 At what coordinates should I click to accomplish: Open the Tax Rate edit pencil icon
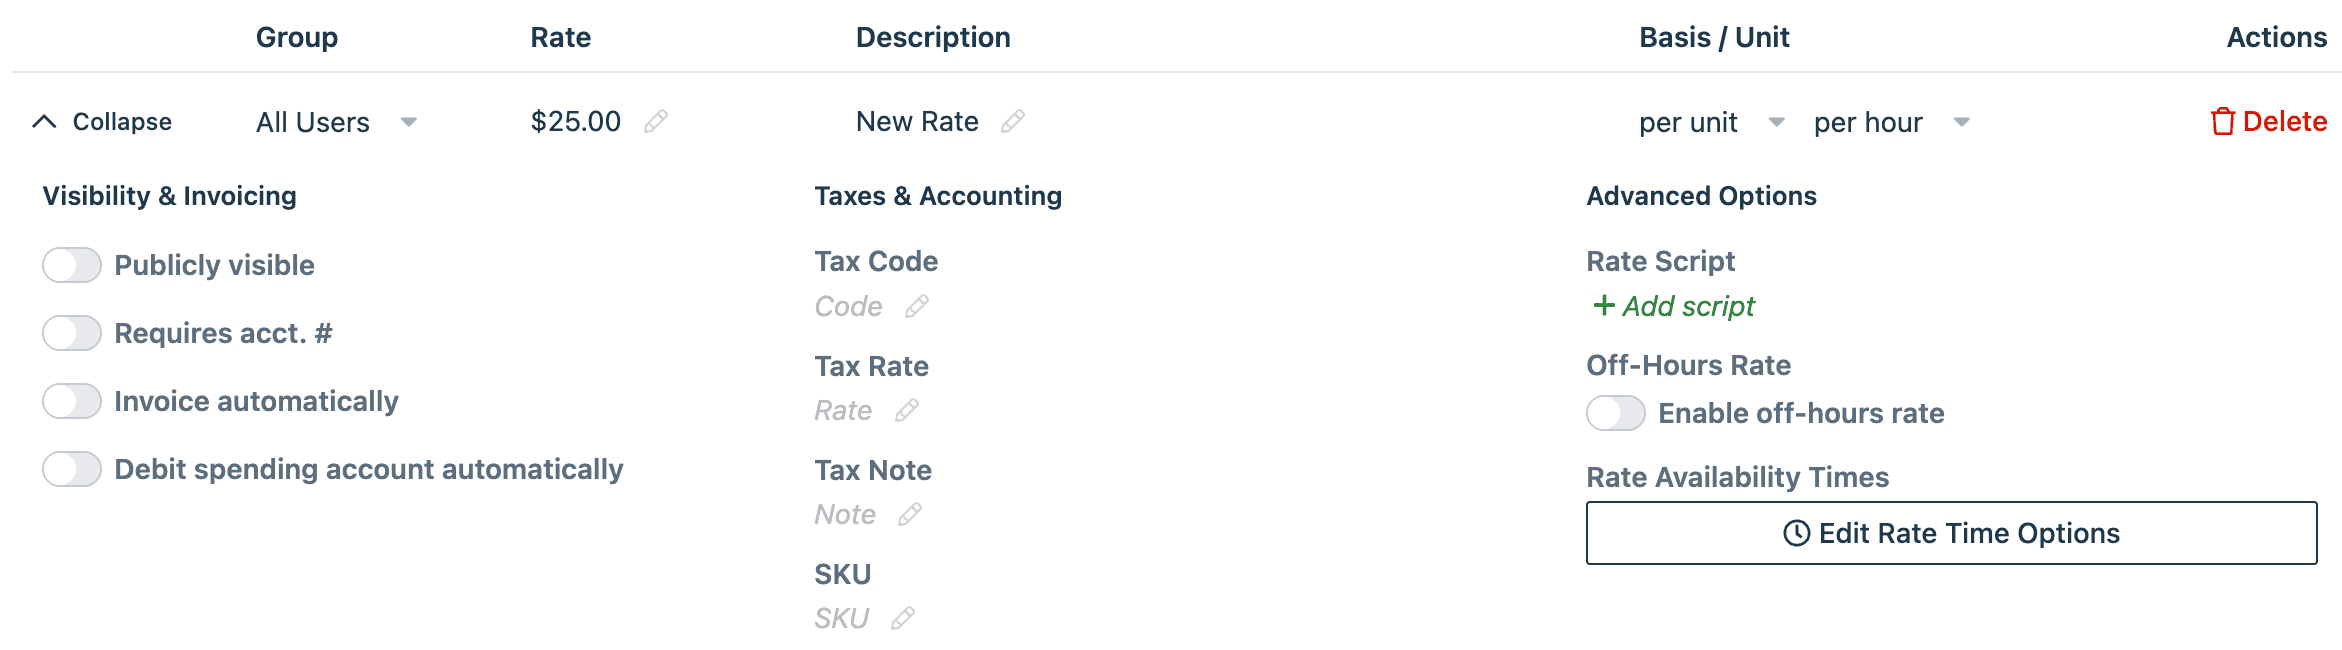pos(908,411)
